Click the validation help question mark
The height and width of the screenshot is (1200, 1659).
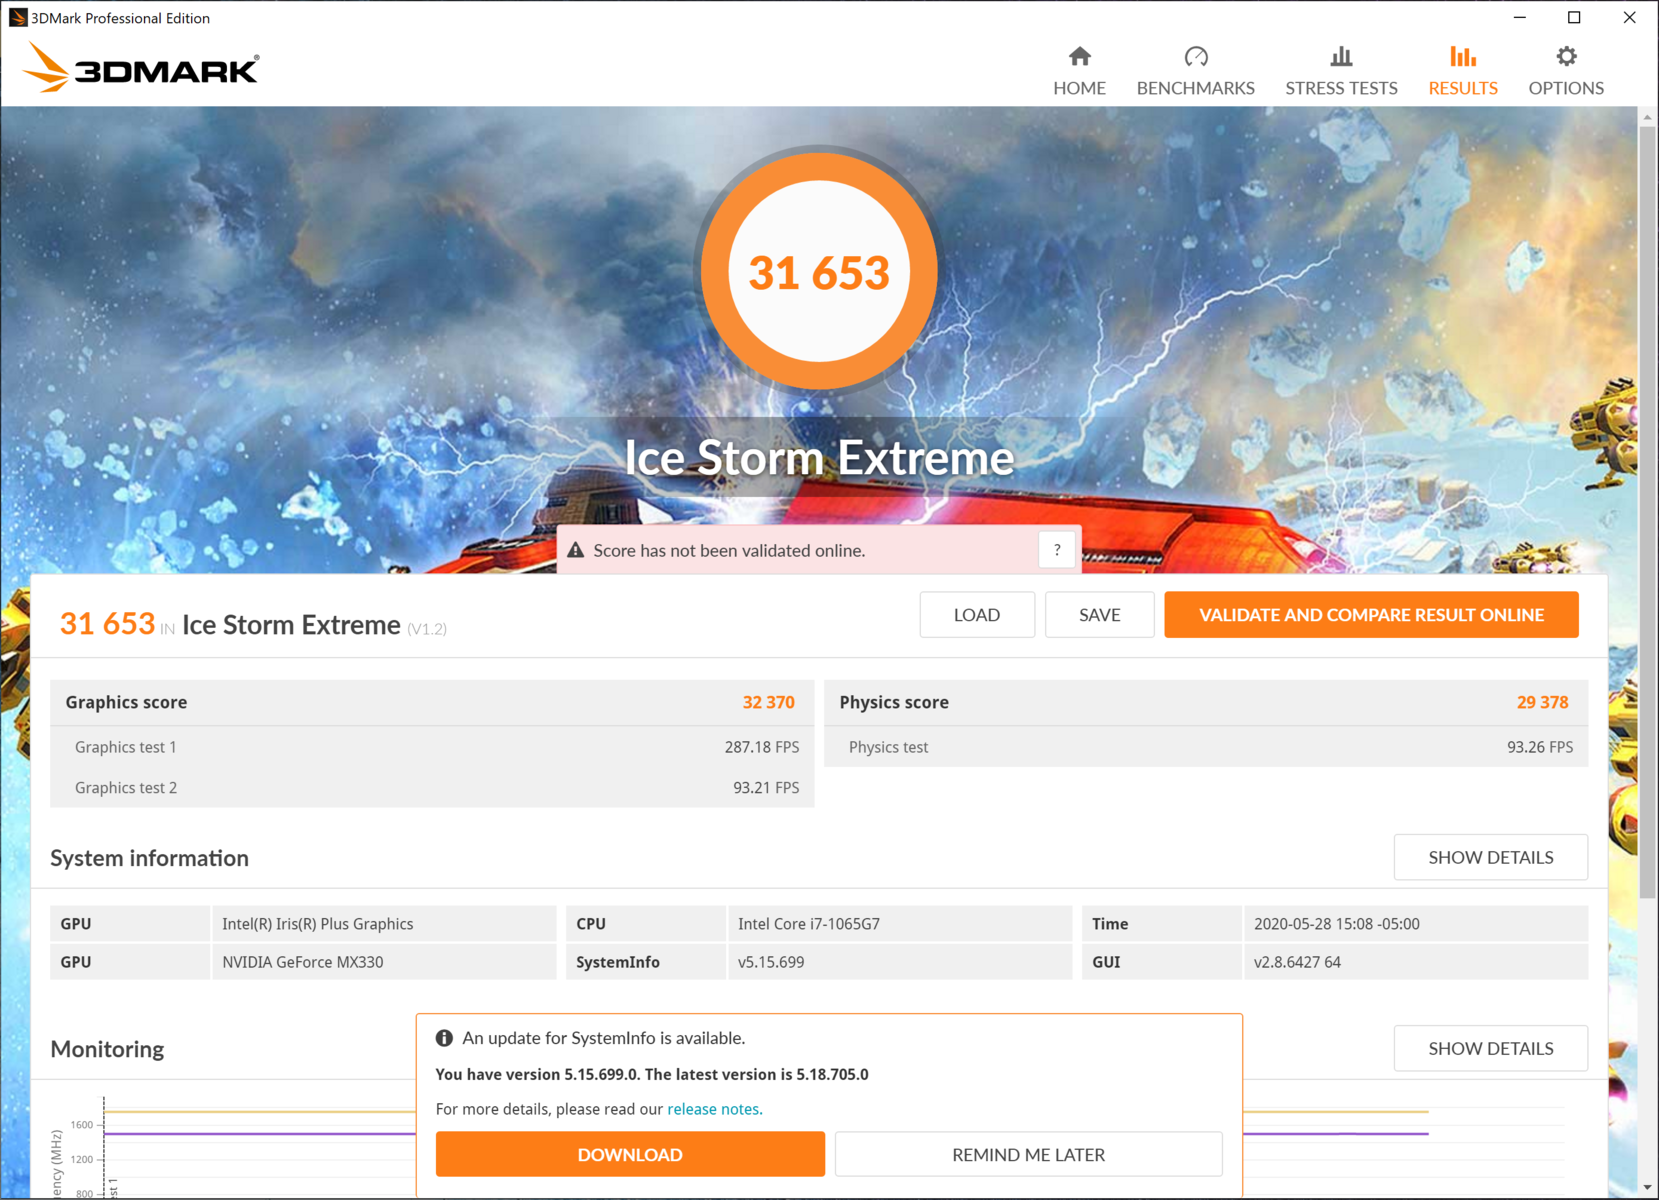point(1057,550)
